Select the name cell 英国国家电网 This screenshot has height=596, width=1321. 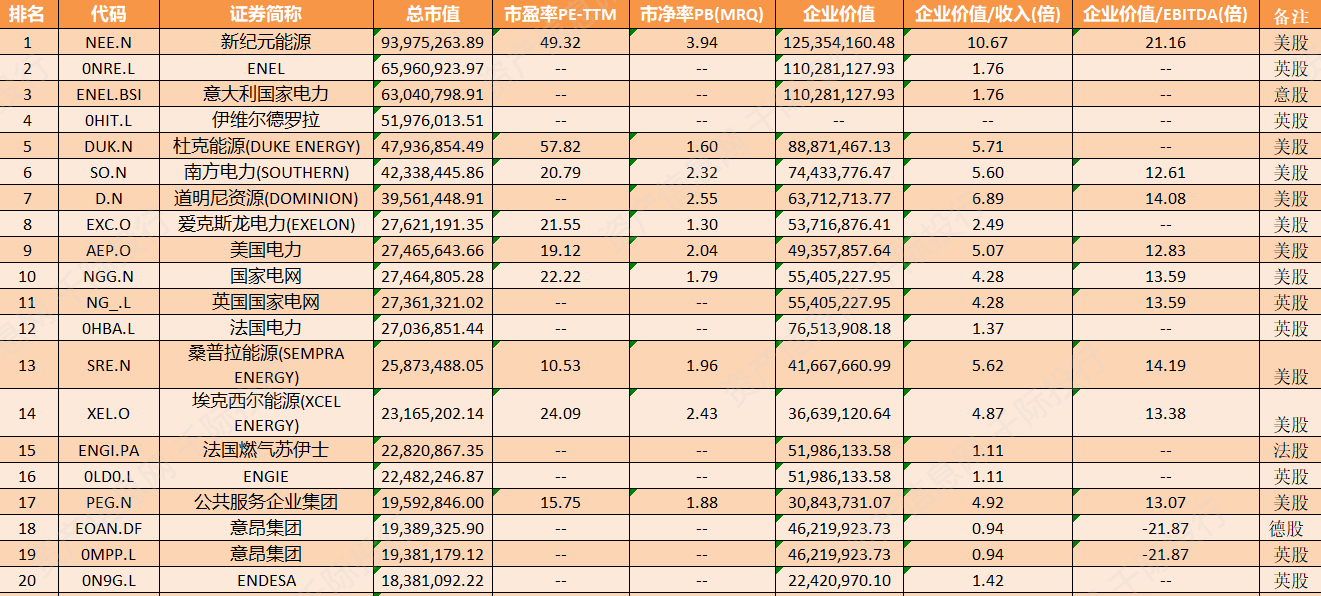tap(265, 302)
